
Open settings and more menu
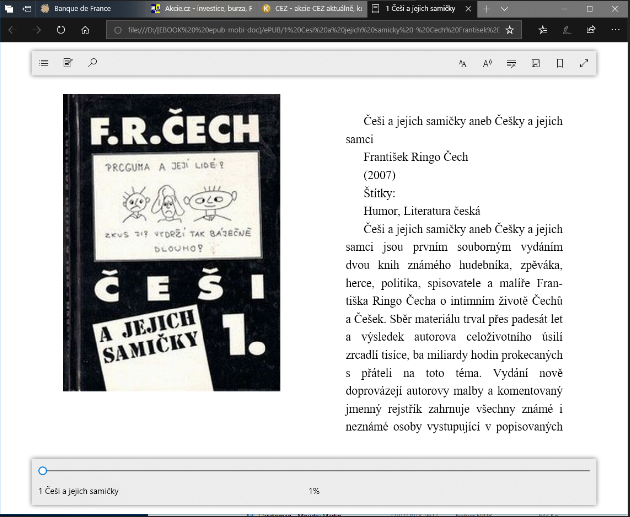tap(615, 30)
